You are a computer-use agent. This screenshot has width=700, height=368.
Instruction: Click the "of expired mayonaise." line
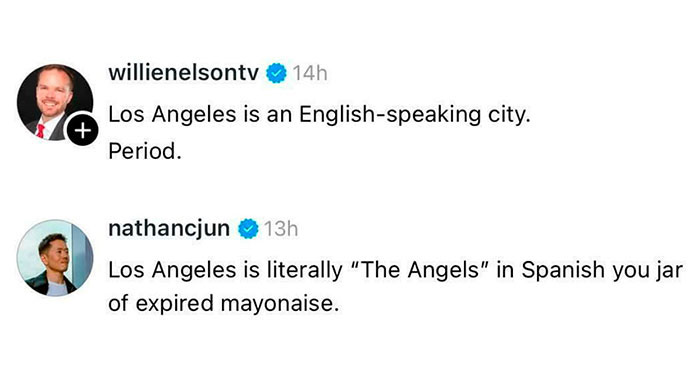click(224, 305)
